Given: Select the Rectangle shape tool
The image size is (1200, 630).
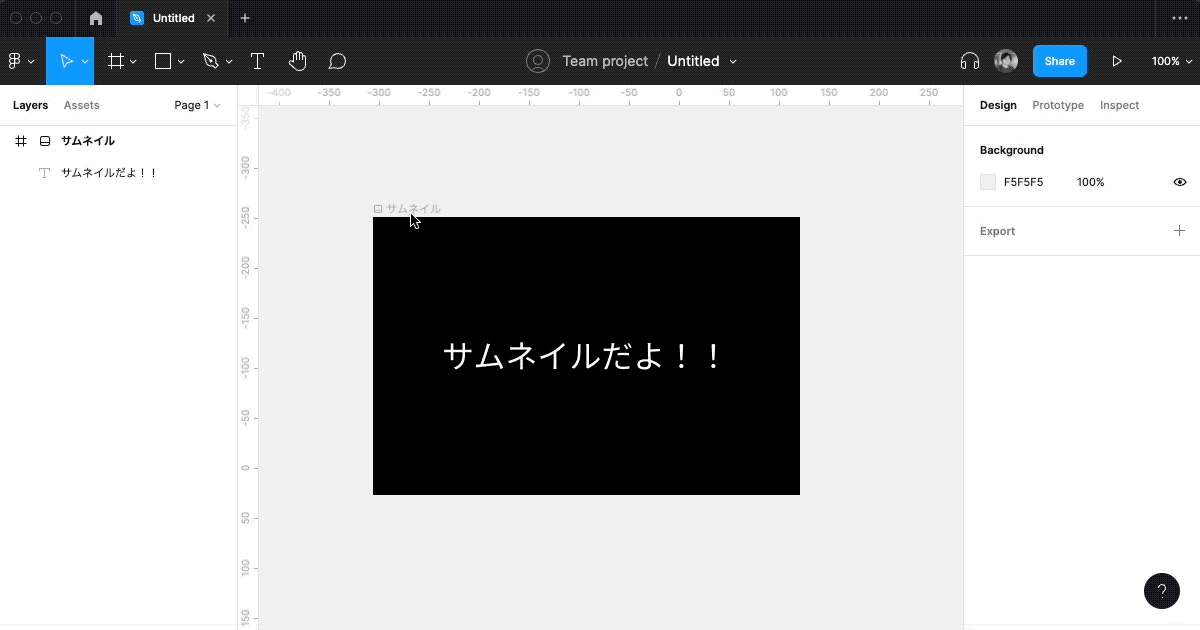Looking at the screenshot, I should (x=162, y=61).
